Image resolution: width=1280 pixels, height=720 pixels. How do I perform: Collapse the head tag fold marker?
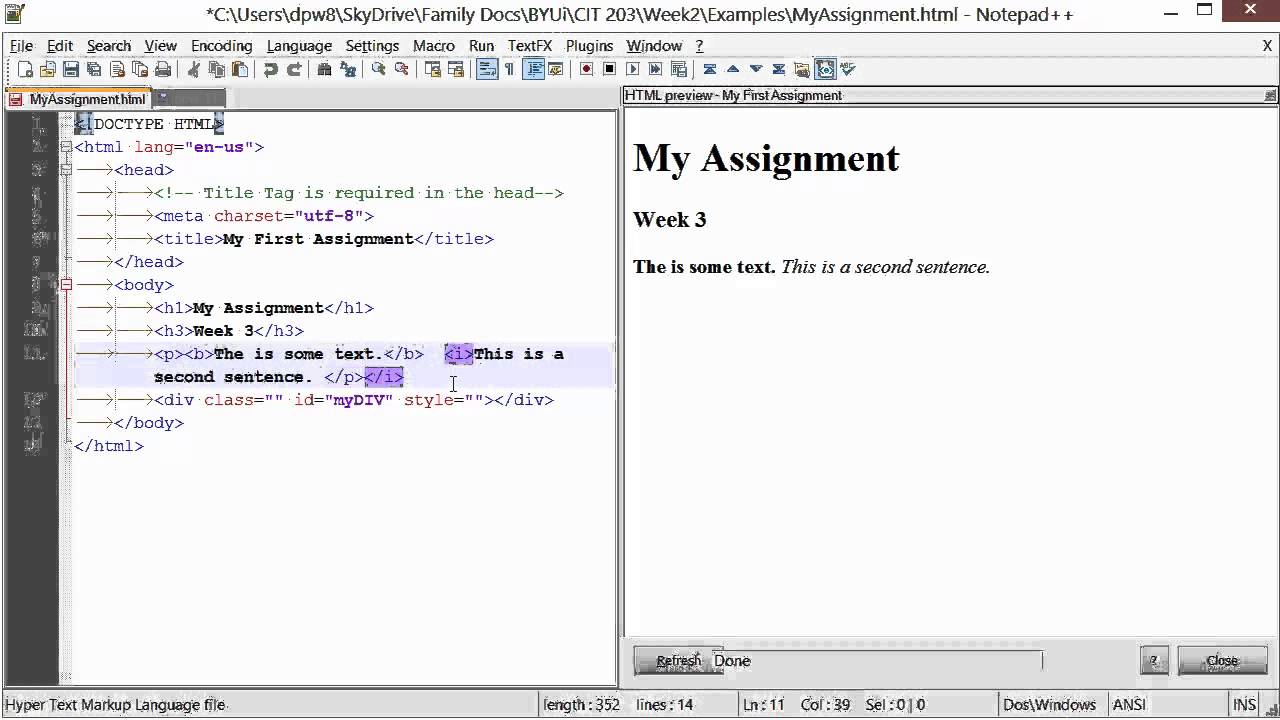coord(66,170)
